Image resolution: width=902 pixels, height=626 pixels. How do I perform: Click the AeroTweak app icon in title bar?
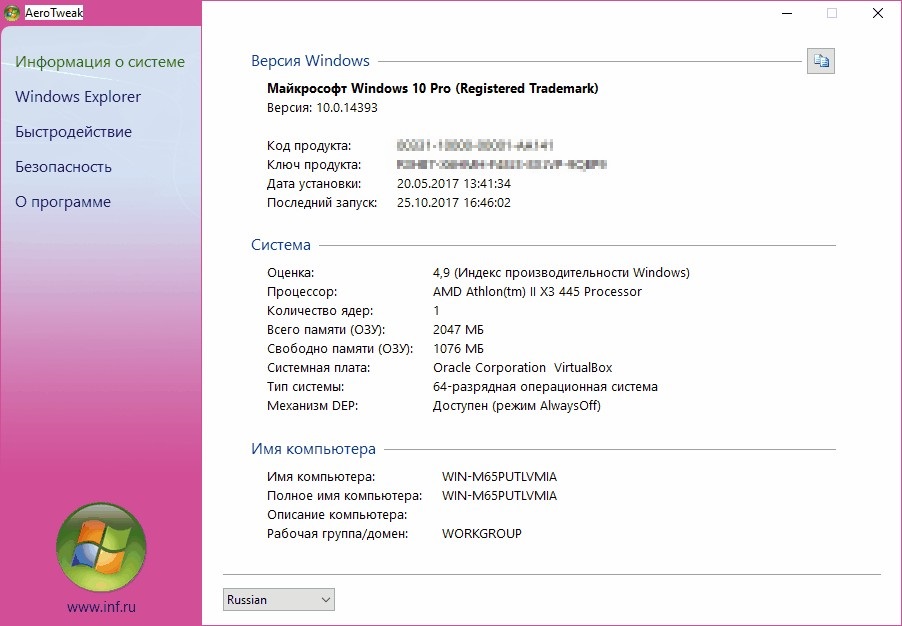12,13
